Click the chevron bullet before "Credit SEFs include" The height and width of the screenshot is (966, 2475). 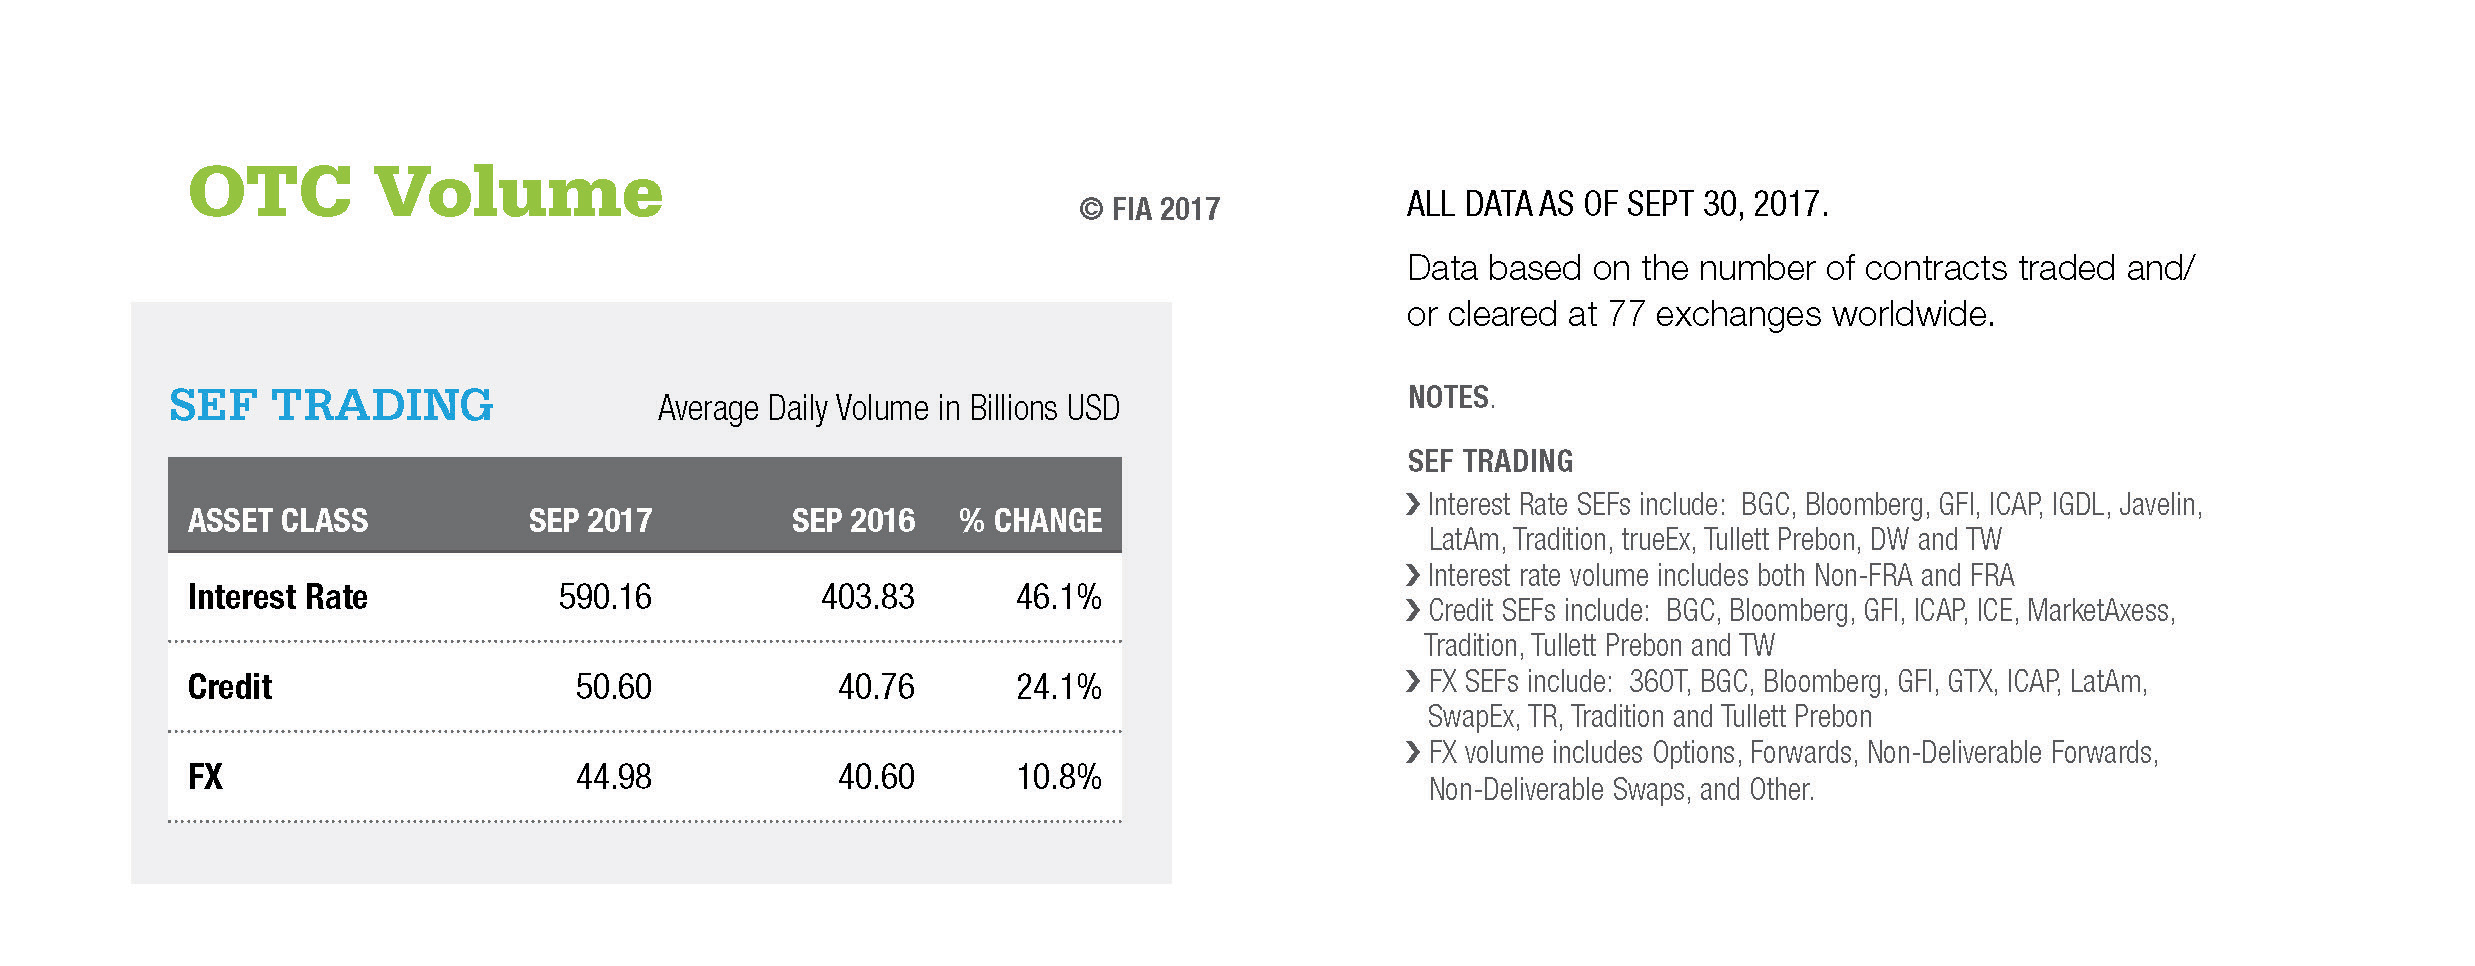point(1413,611)
